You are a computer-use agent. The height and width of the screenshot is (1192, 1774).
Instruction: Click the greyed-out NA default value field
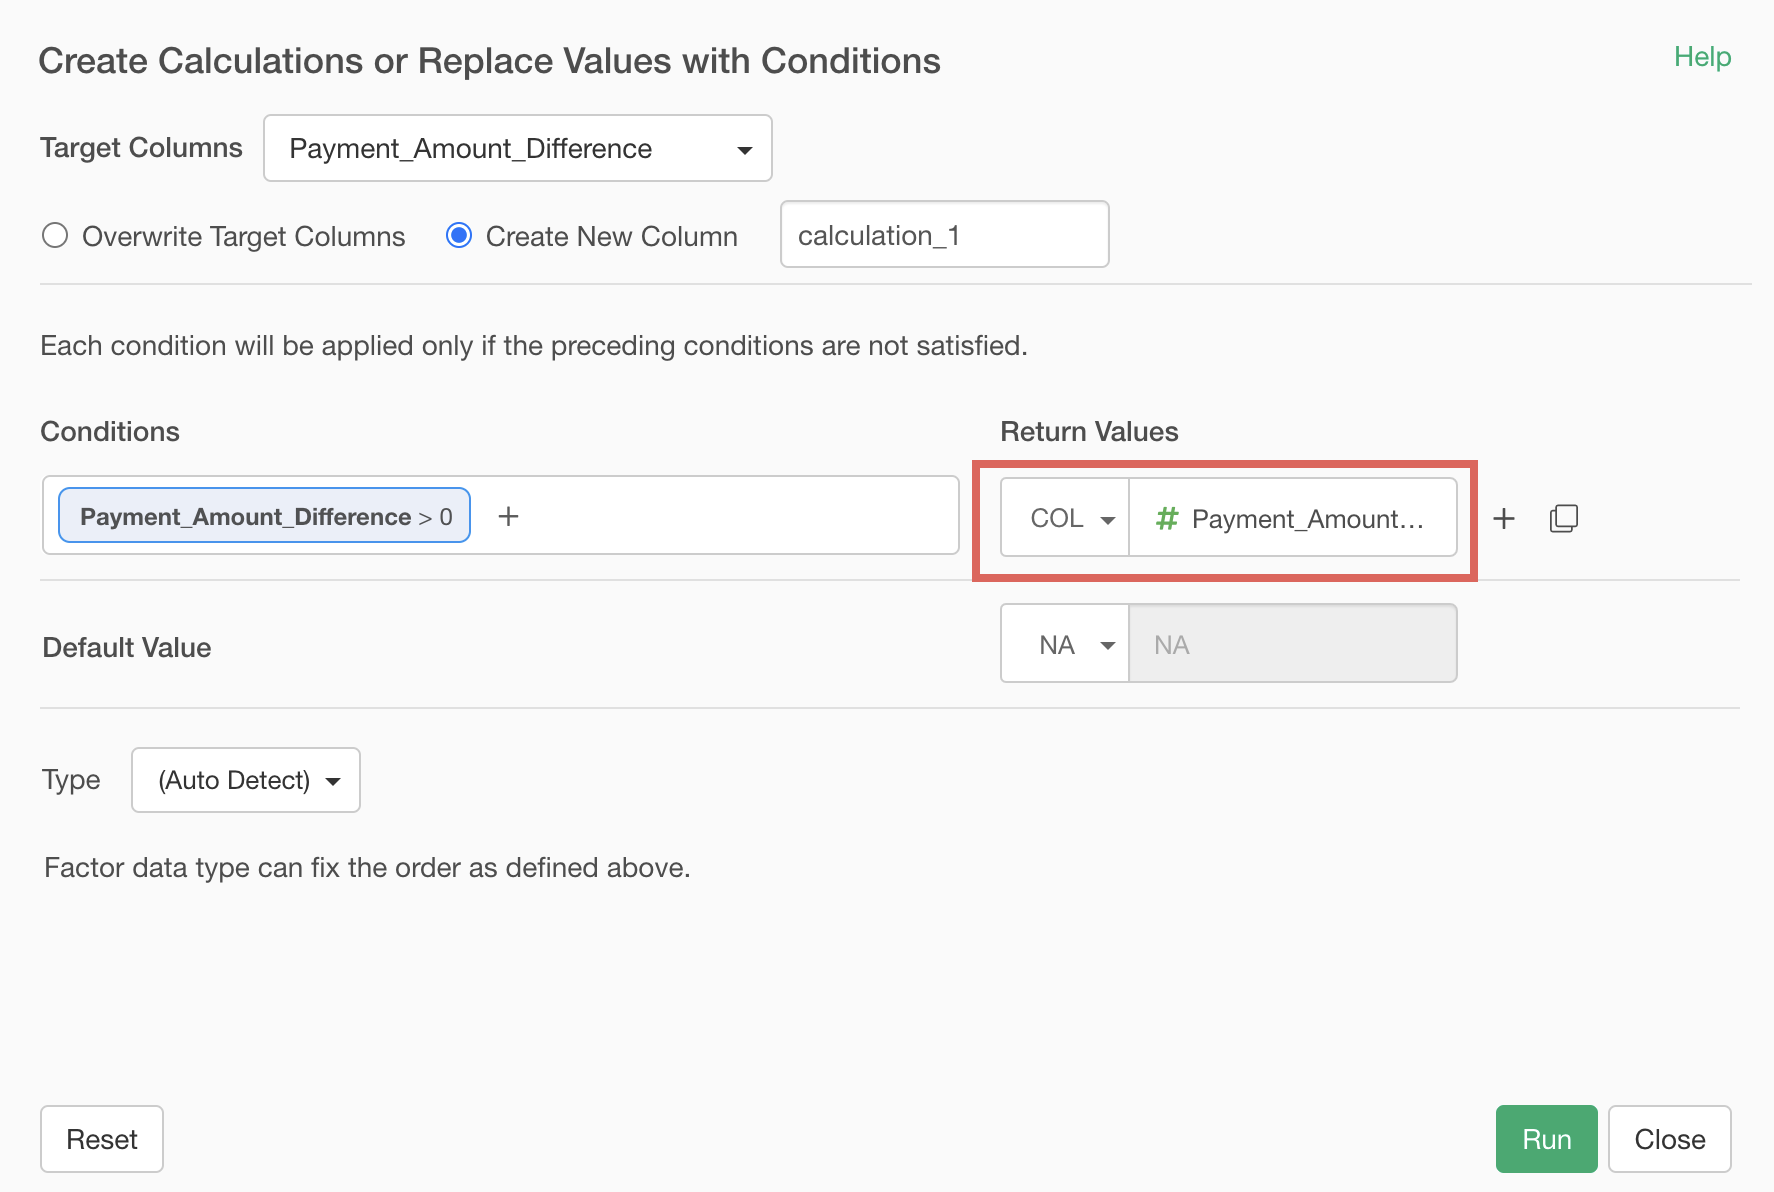tap(1292, 645)
